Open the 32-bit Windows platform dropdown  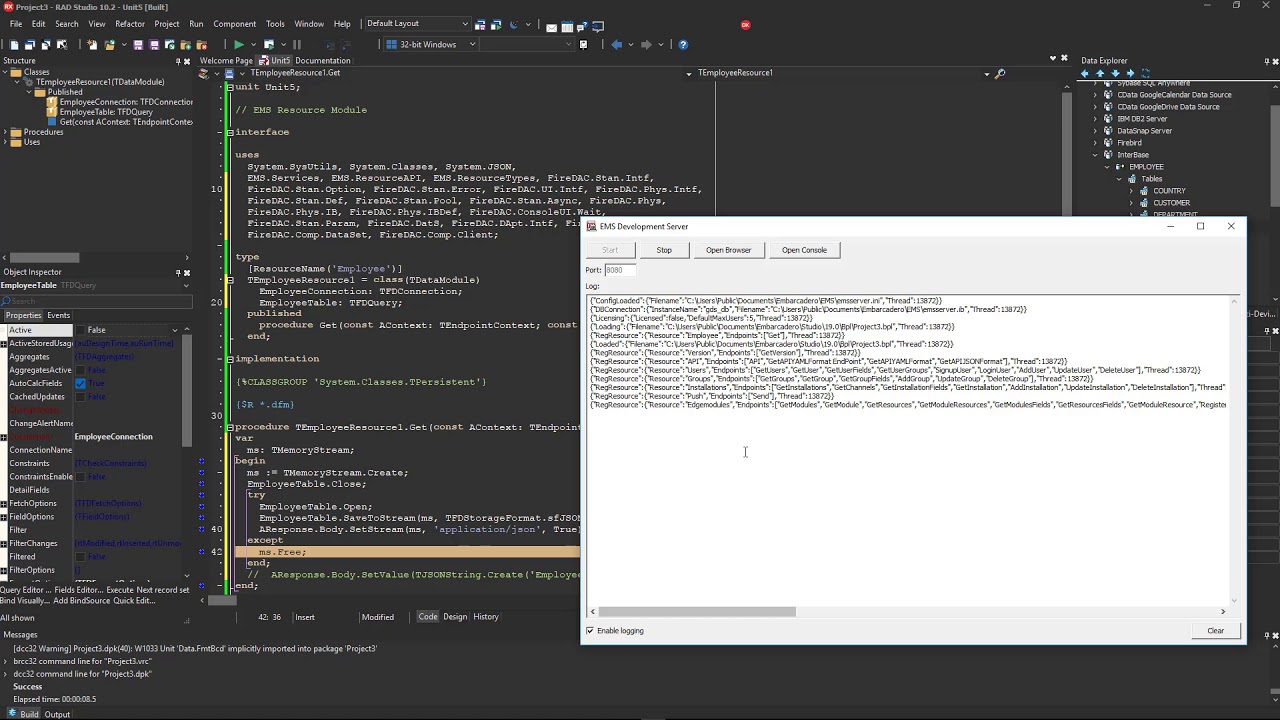tap(471, 44)
